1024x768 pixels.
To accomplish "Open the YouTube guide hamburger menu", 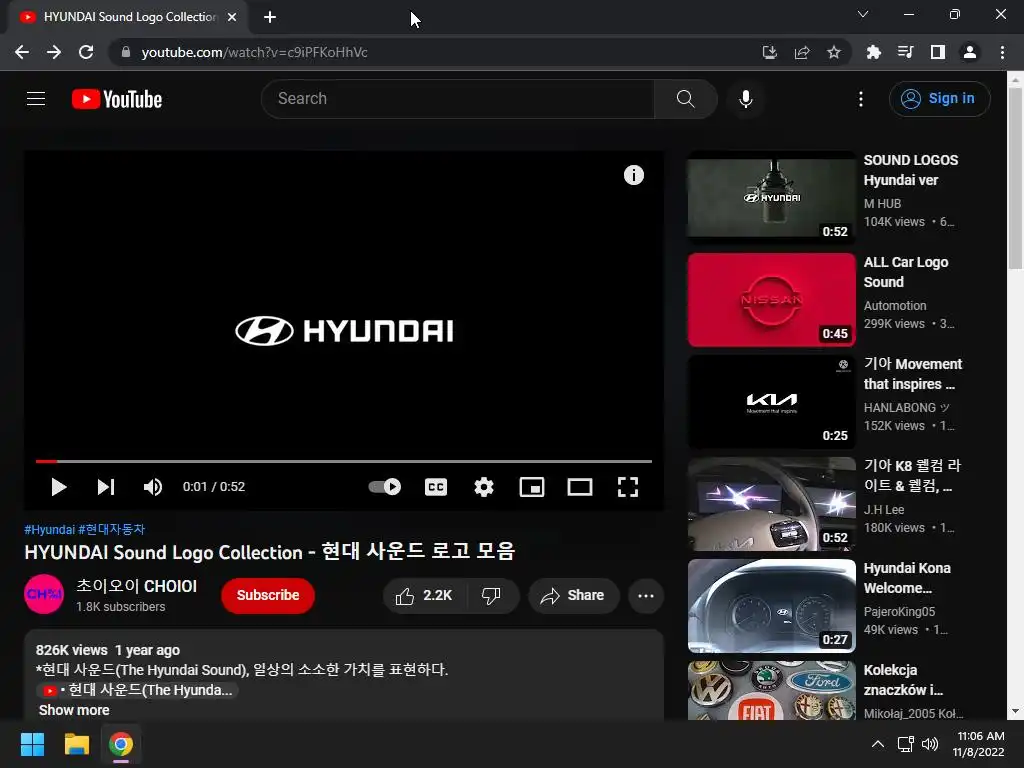I will click(x=36, y=99).
